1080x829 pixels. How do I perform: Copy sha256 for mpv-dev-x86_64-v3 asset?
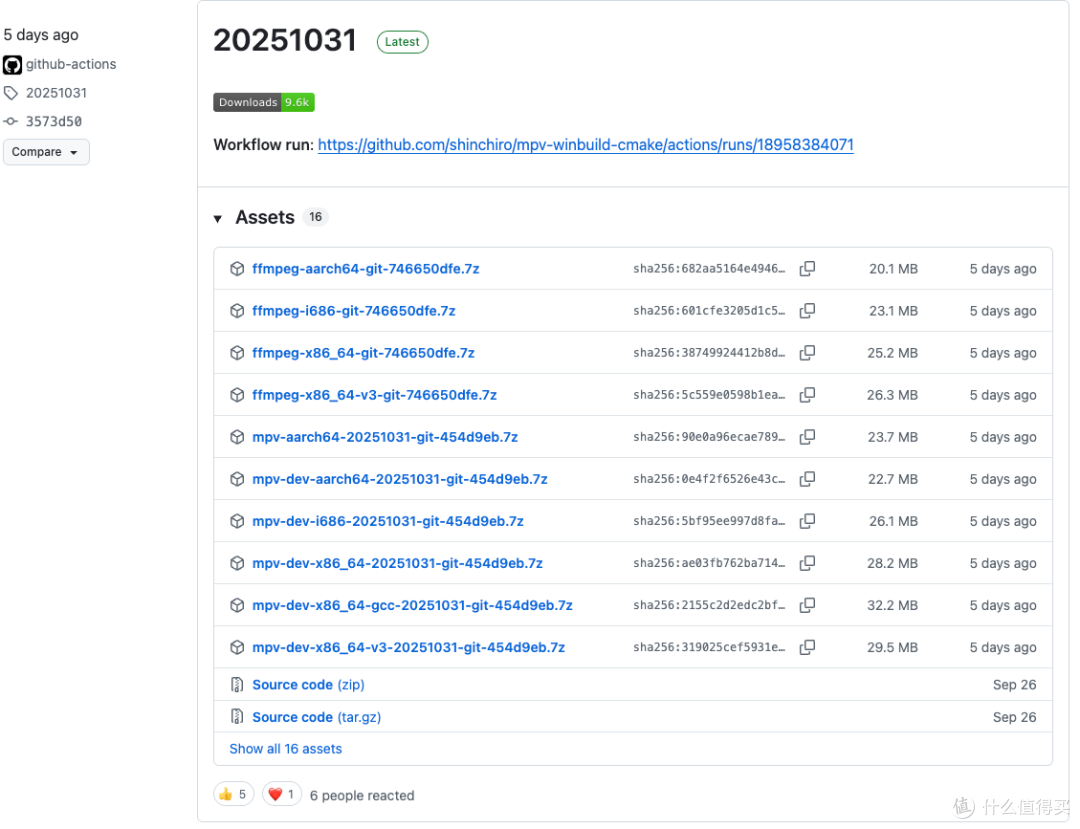(807, 647)
